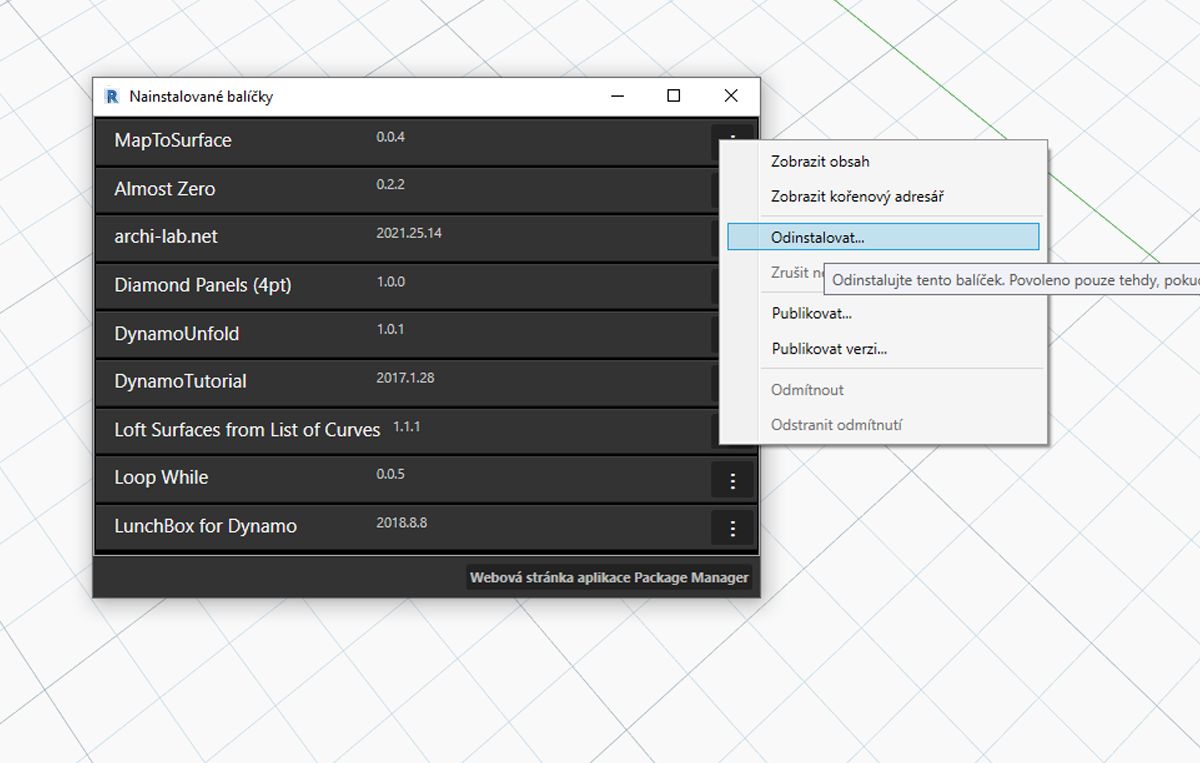
Task: Select the DynamoUnfold package name
Action: (x=177, y=333)
